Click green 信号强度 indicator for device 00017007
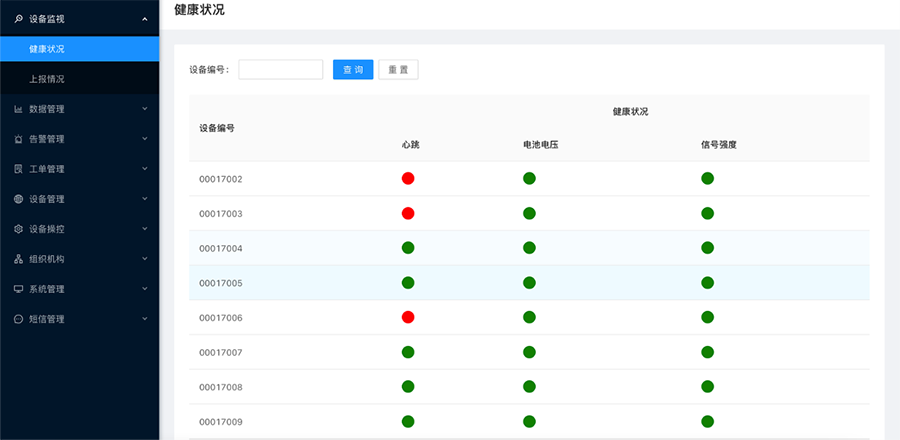Screen dimensions: 900x440 tap(708, 352)
